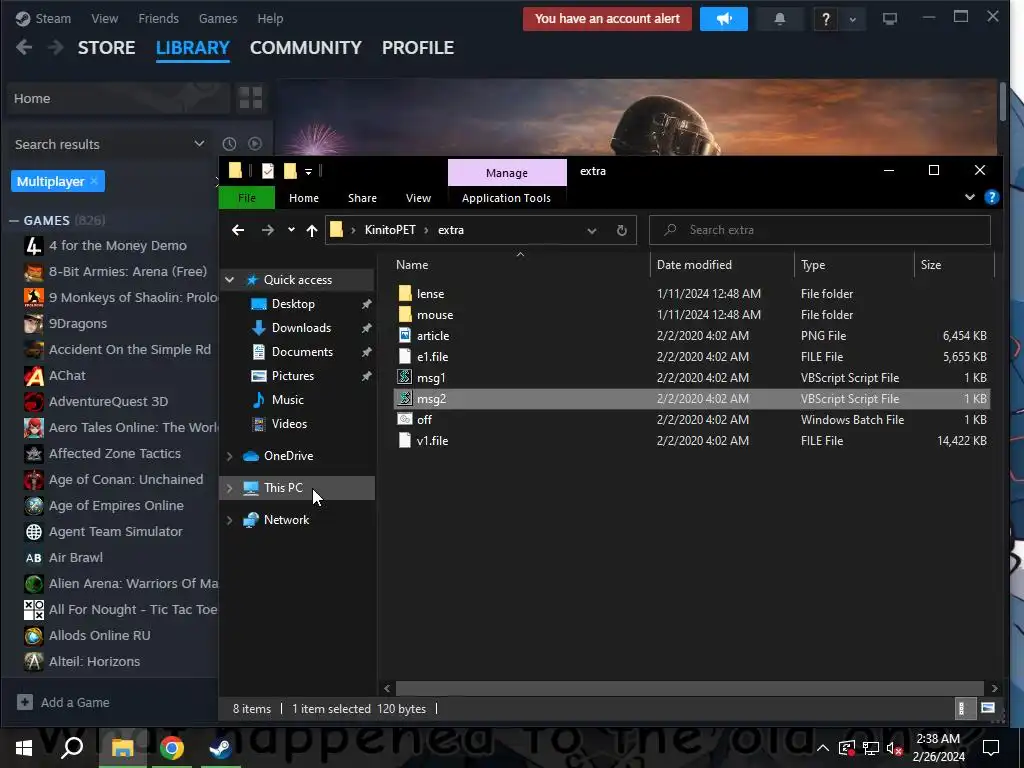Select the Home button in Steam library
The width and height of the screenshot is (1024, 768).
[x=118, y=98]
